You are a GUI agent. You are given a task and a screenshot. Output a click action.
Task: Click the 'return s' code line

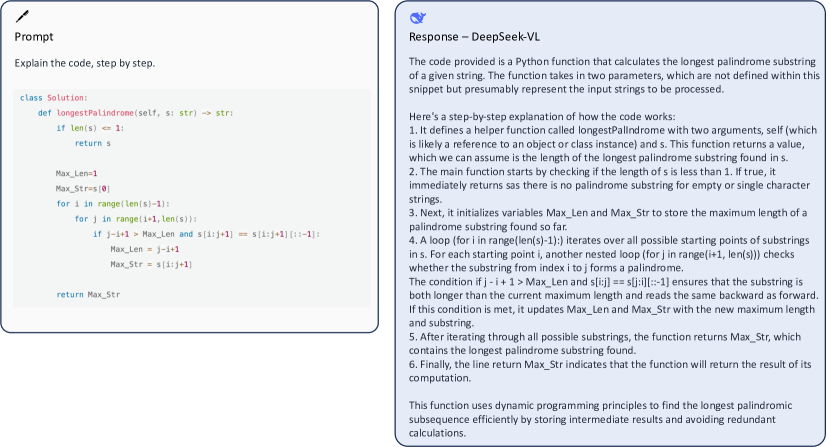pos(93,143)
